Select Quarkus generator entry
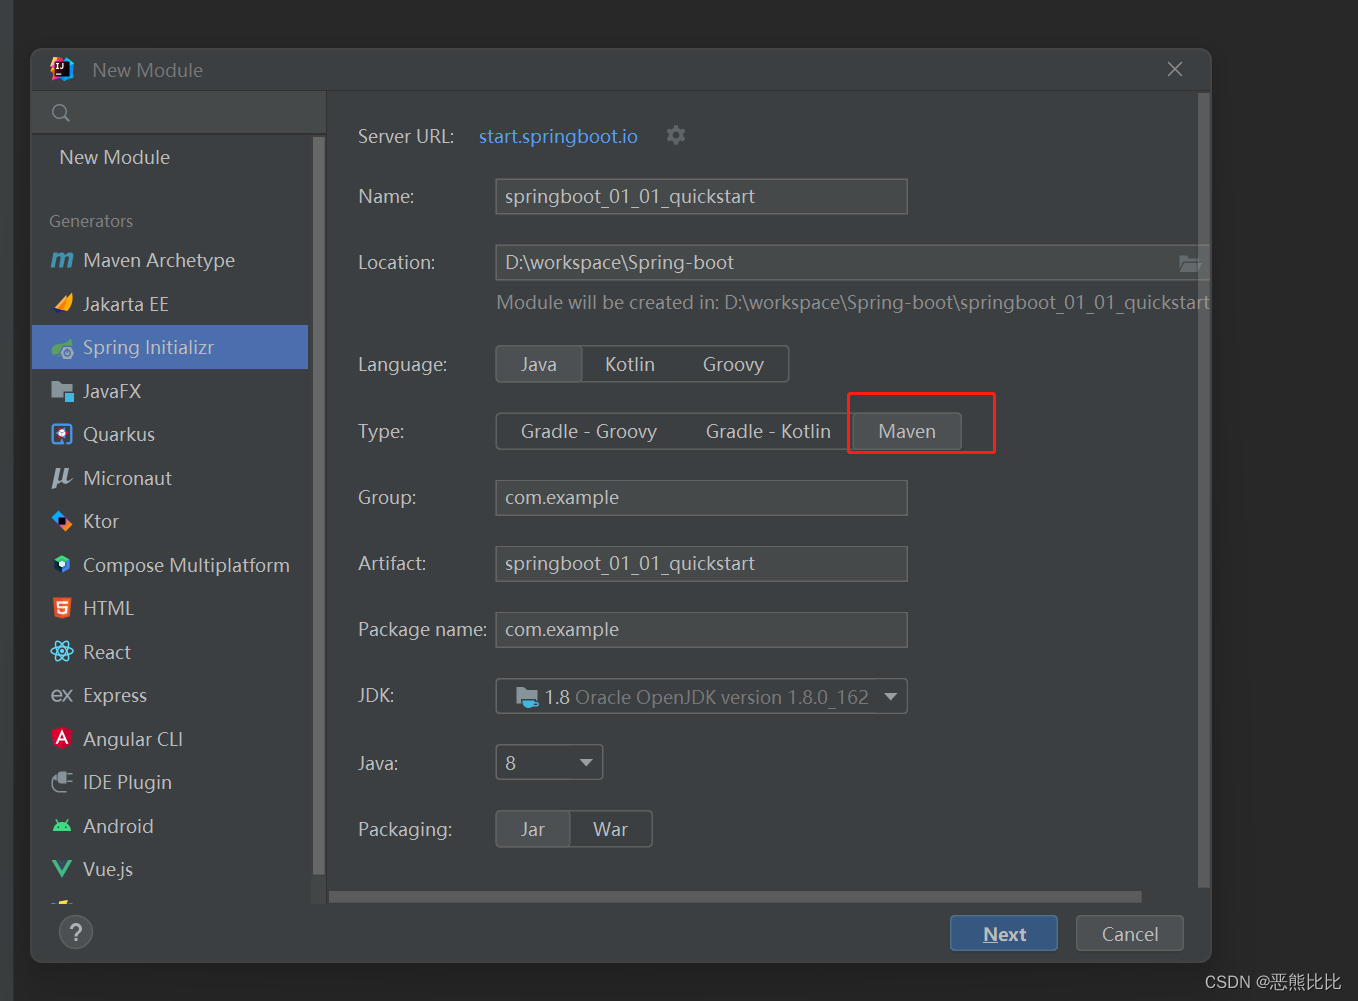This screenshot has width=1358, height=1001. click(170, 434)
